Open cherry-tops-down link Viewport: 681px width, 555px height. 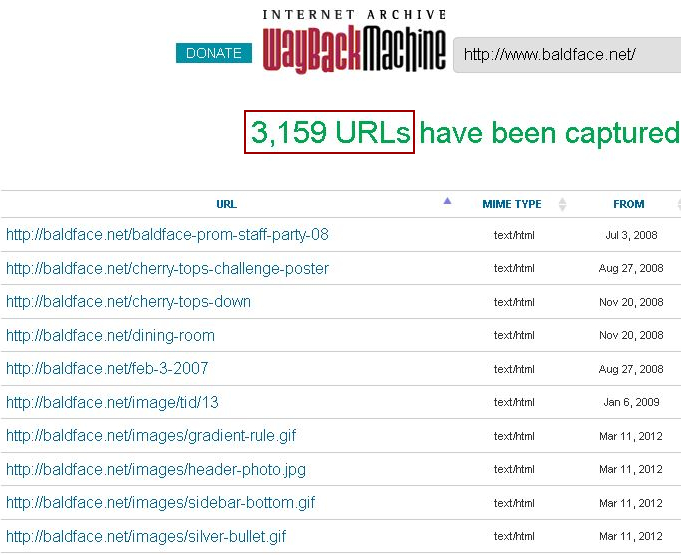129,301
